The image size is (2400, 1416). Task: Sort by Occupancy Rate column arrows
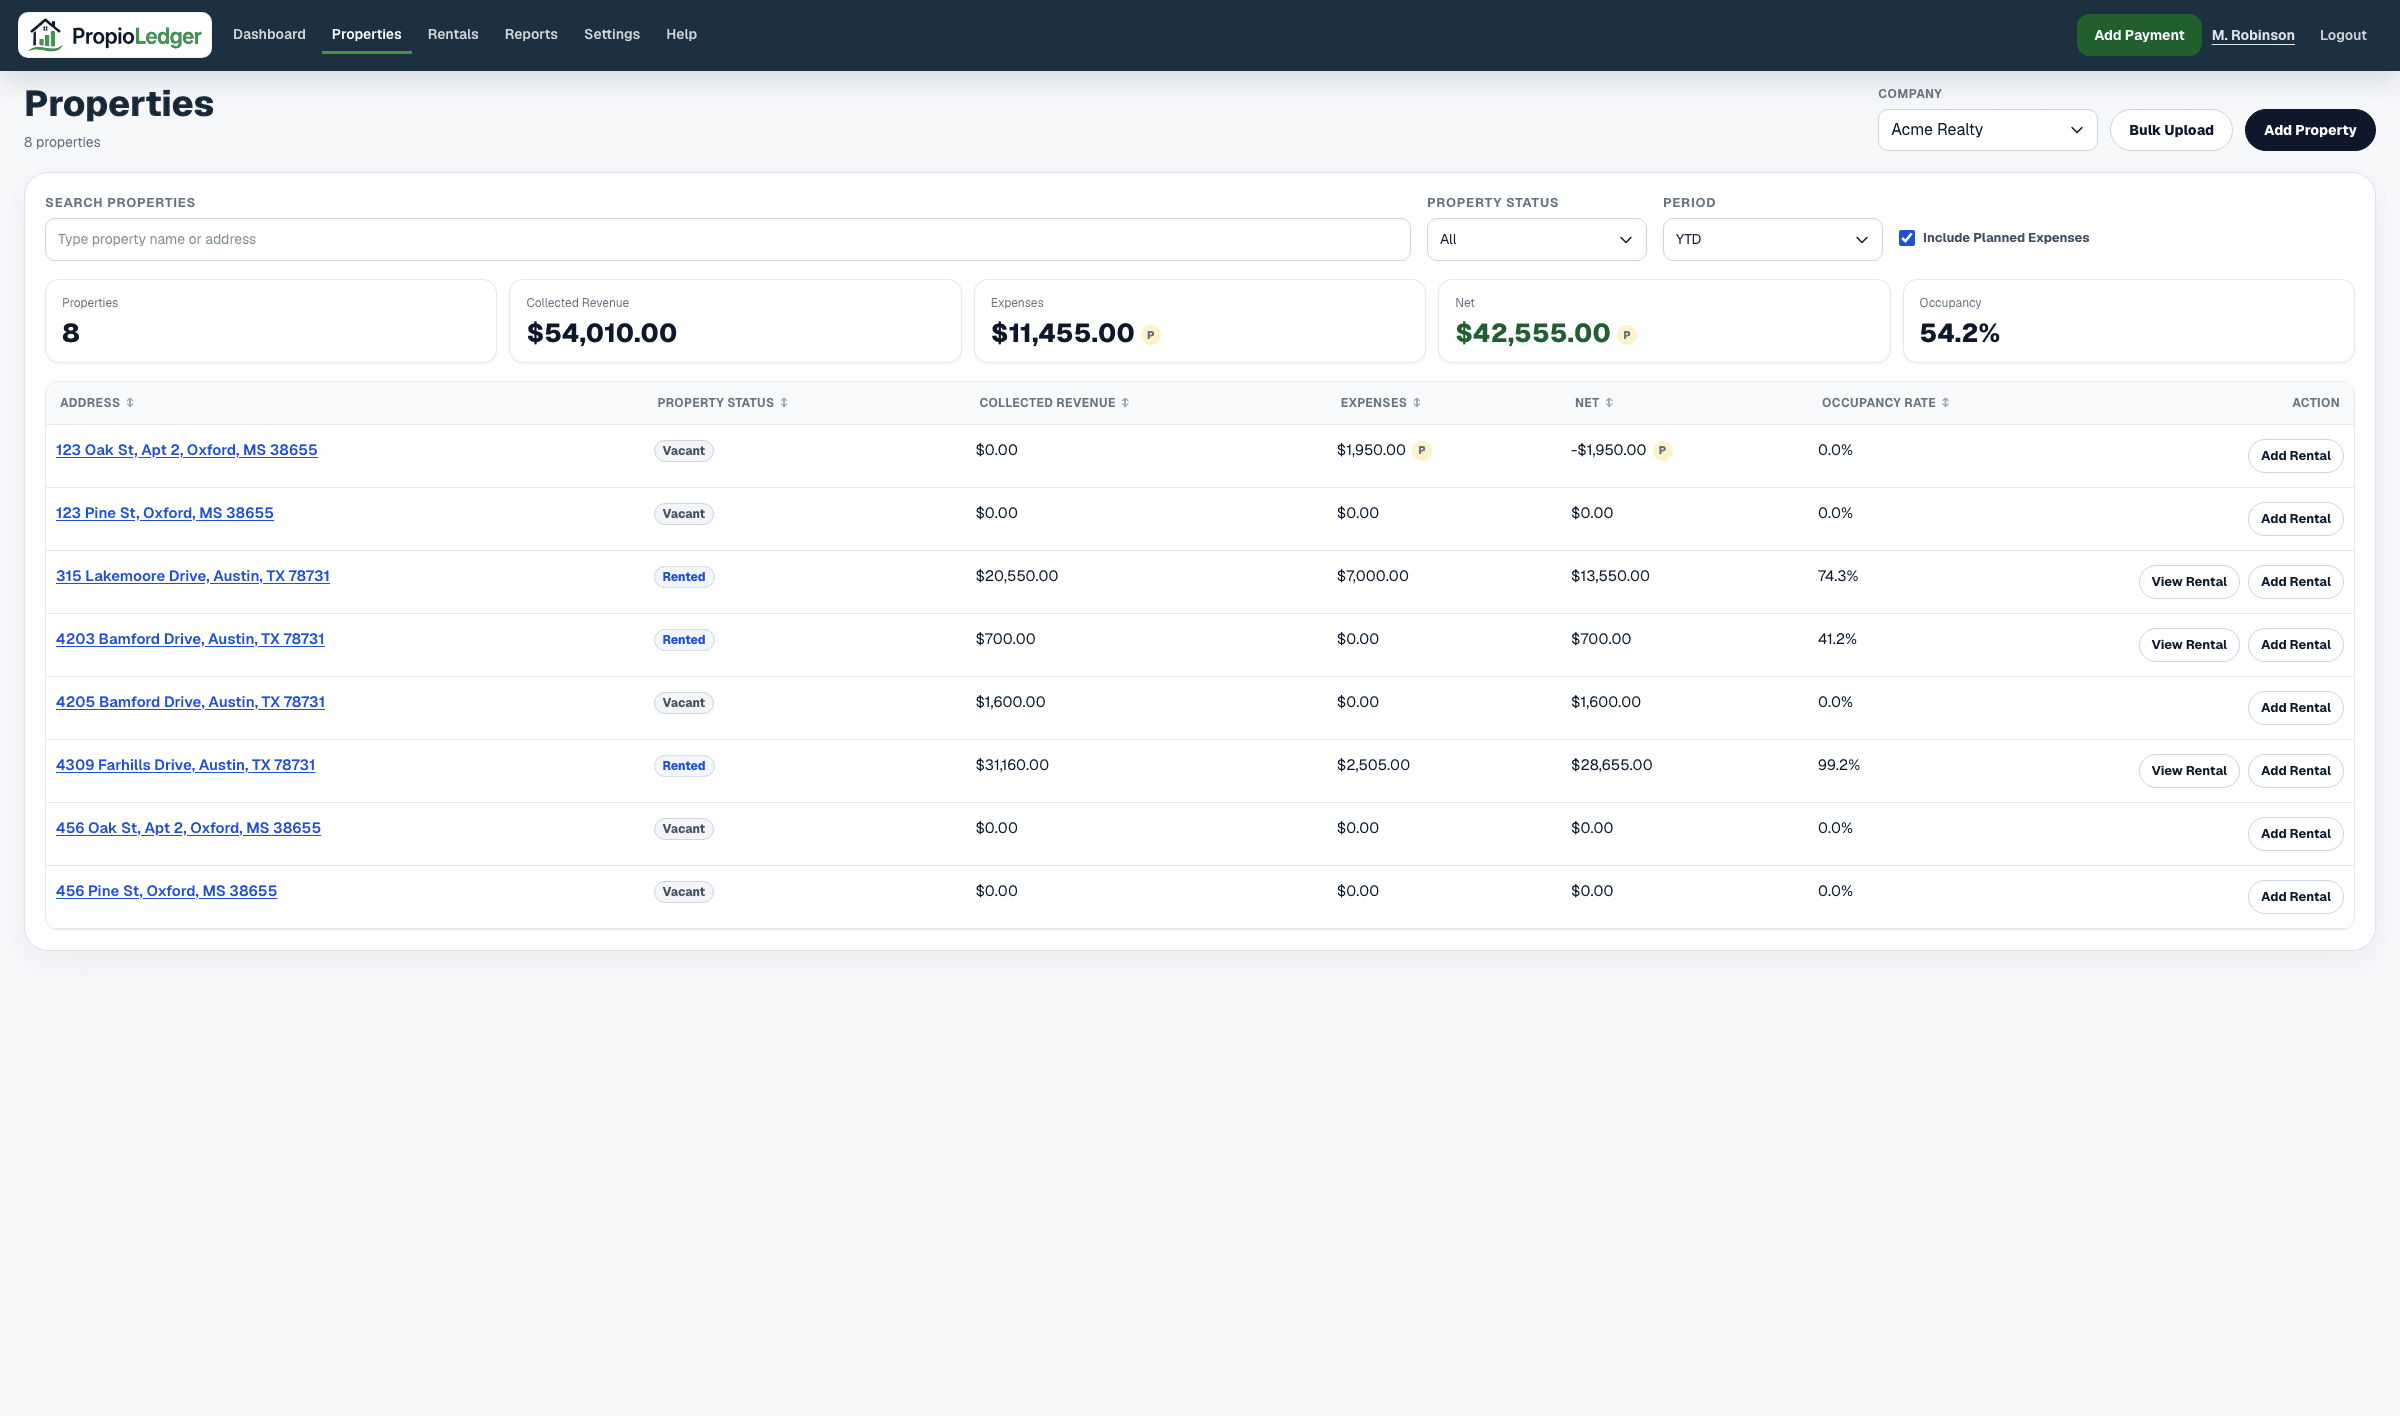coord(1945,403)
